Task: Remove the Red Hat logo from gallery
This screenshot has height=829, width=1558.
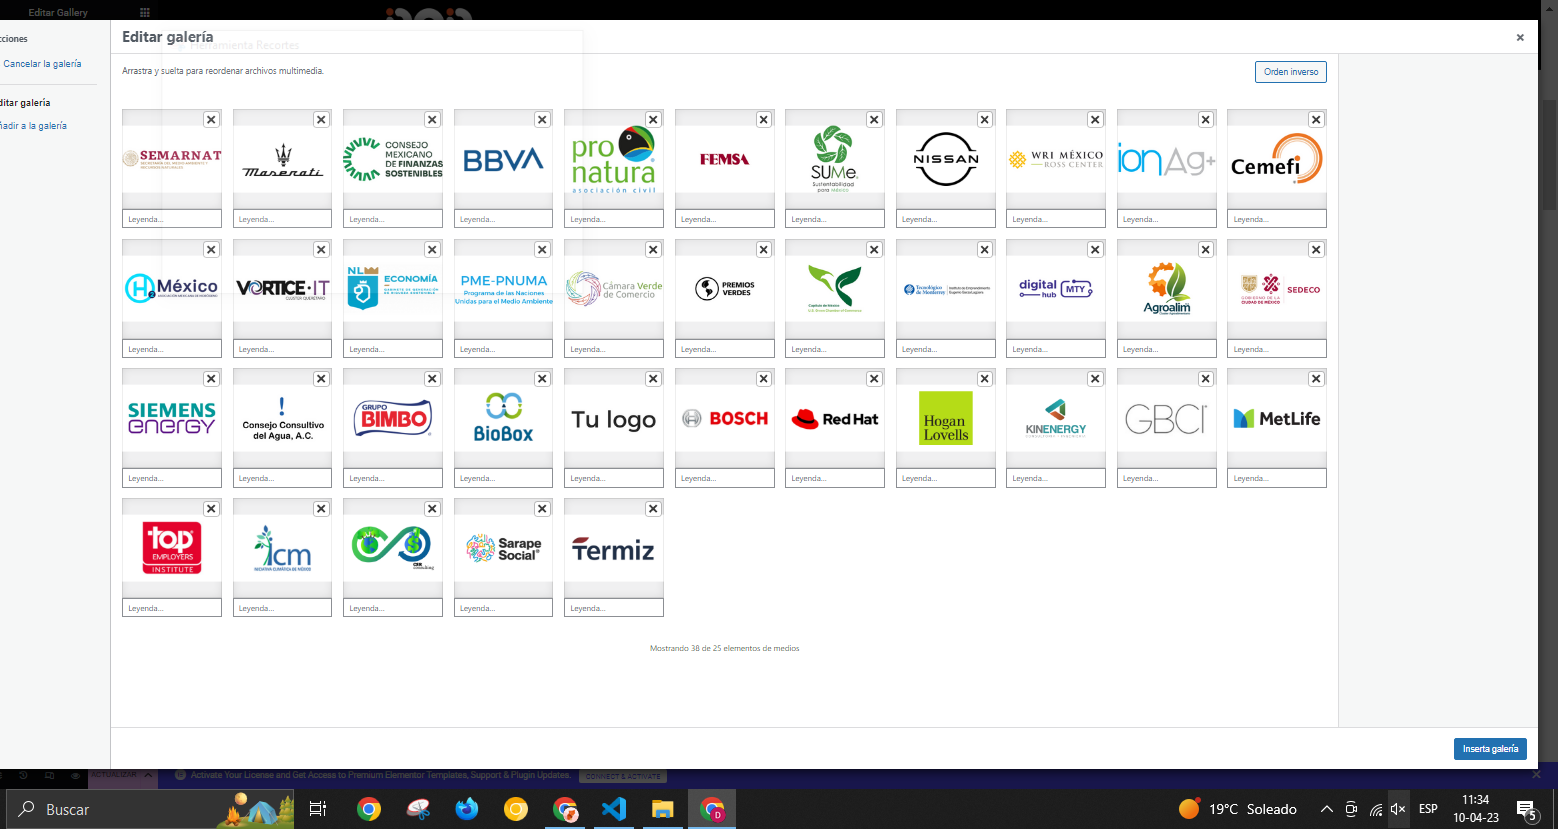Action: [874, 379]
